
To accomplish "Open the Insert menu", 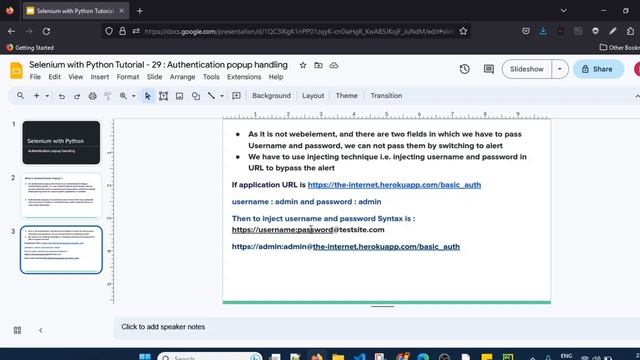I will [x=100, y=77].
